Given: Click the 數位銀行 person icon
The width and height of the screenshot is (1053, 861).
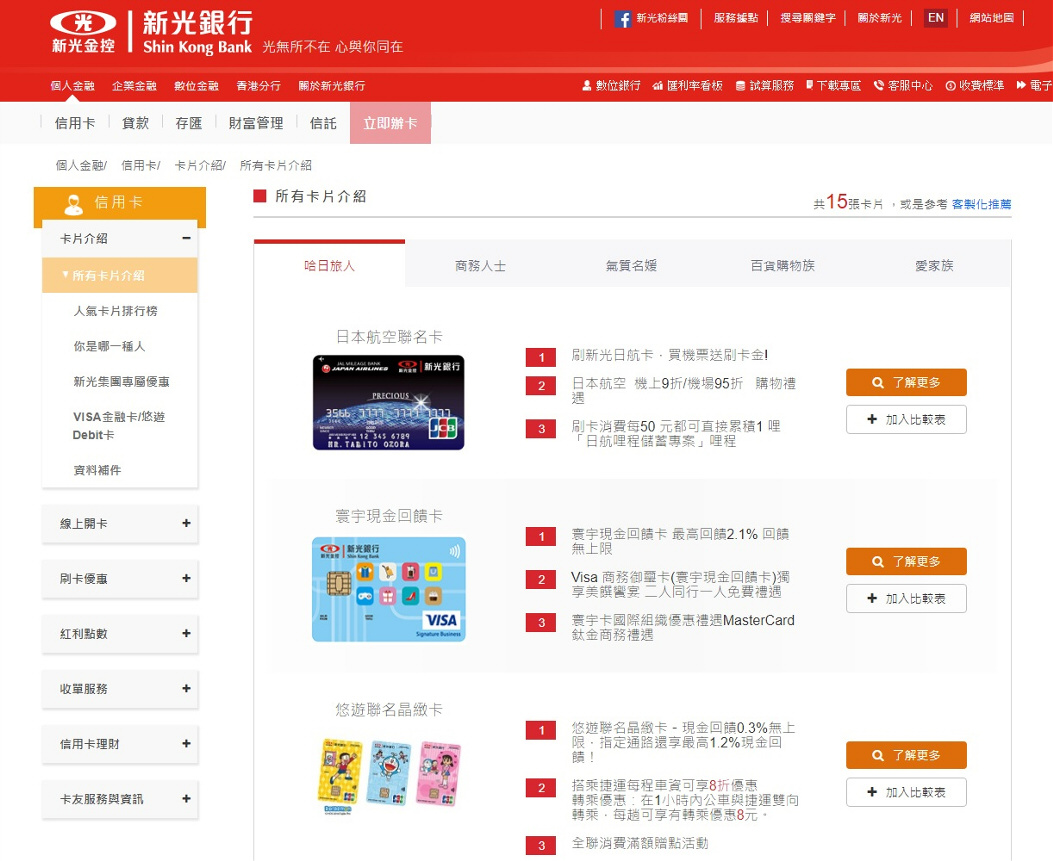Looking at the screenshot, I should pyautogui.click(x=587, y=85).
